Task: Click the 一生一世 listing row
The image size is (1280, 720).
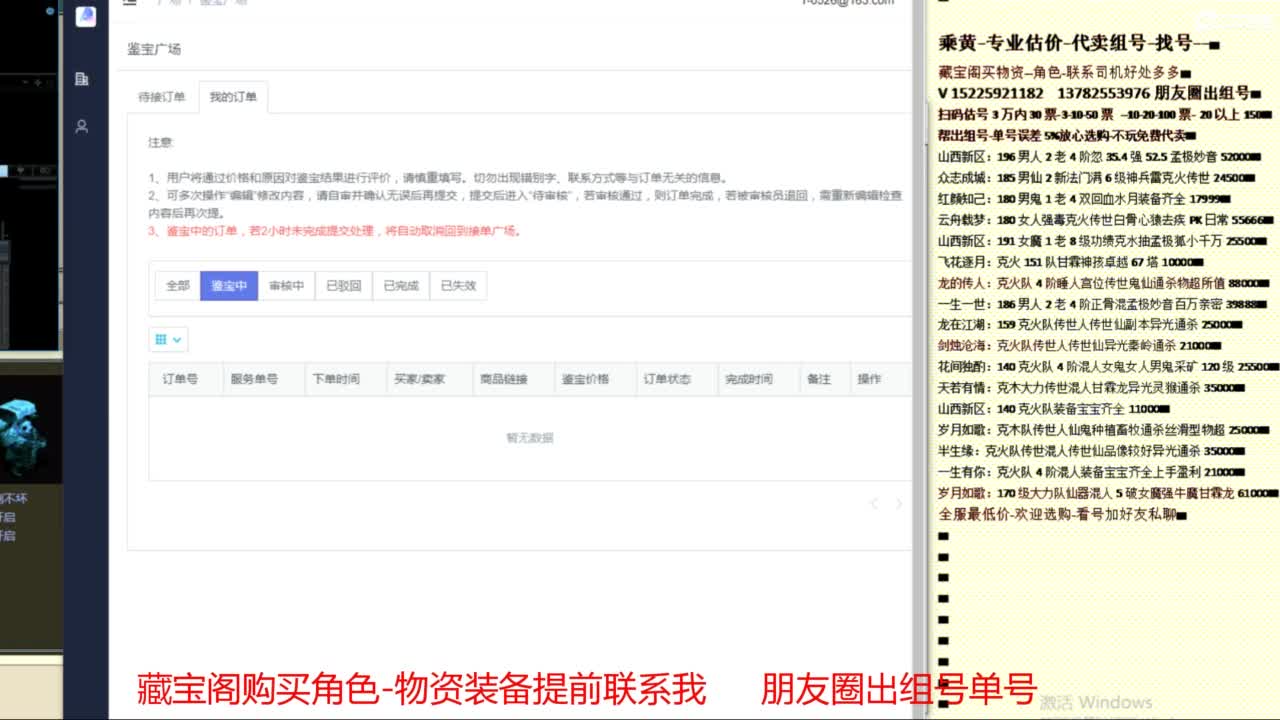Action: point(1103,303)
